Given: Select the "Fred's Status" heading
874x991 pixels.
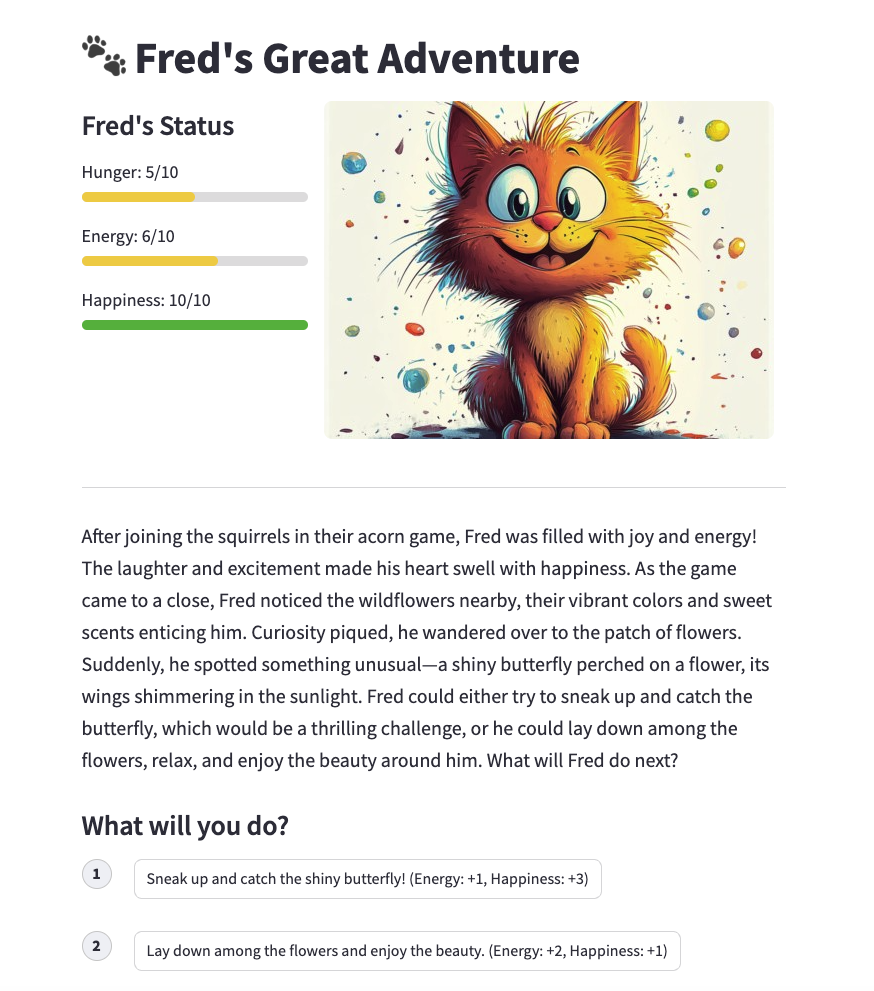Looking at the screenshot, I should point(158,127).
